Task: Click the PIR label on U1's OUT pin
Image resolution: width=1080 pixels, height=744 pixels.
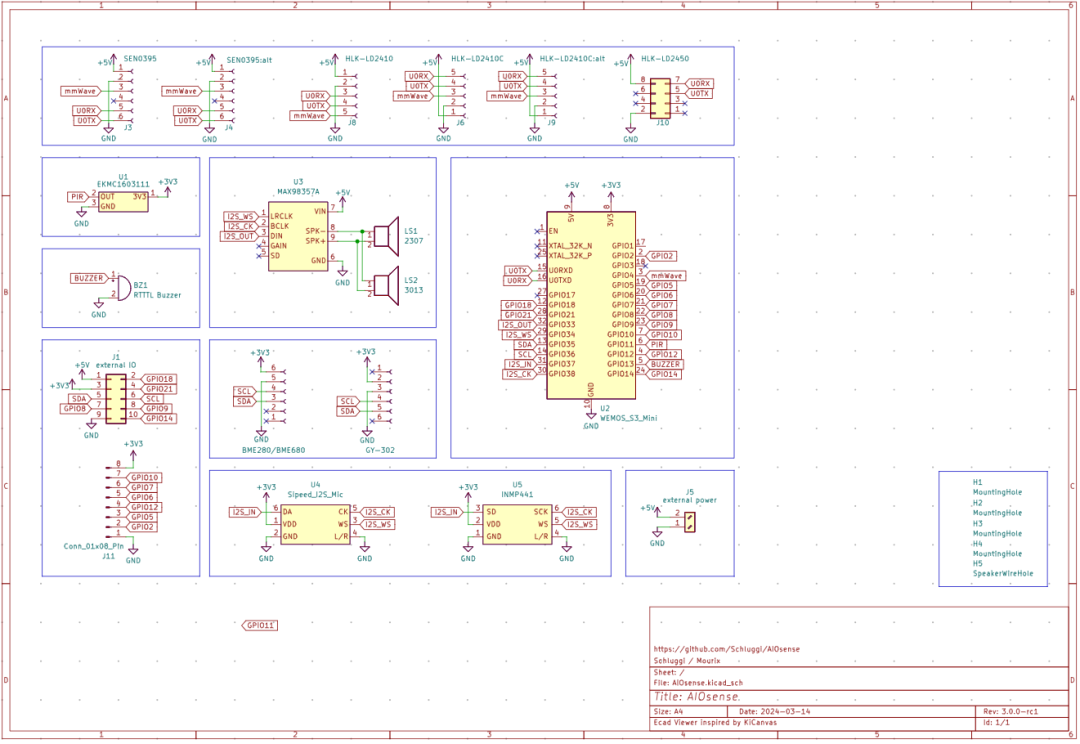Action: [x=78, y=197]
